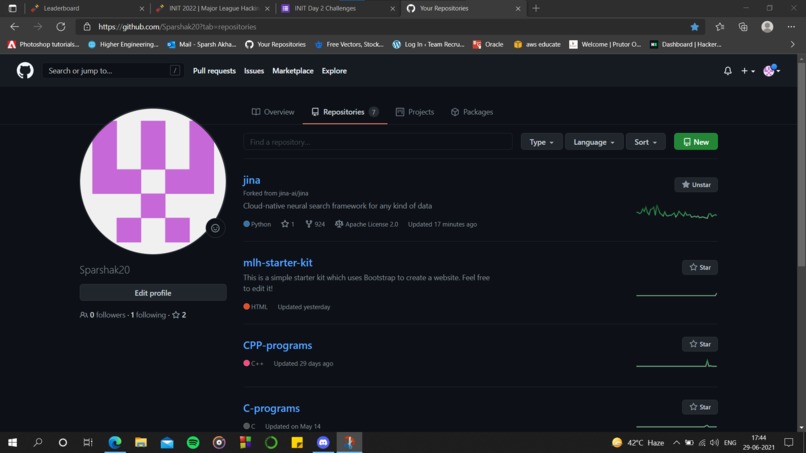Create a repository with New button
Viewport: 806px width, 453px height.
[x=695, y=142]
